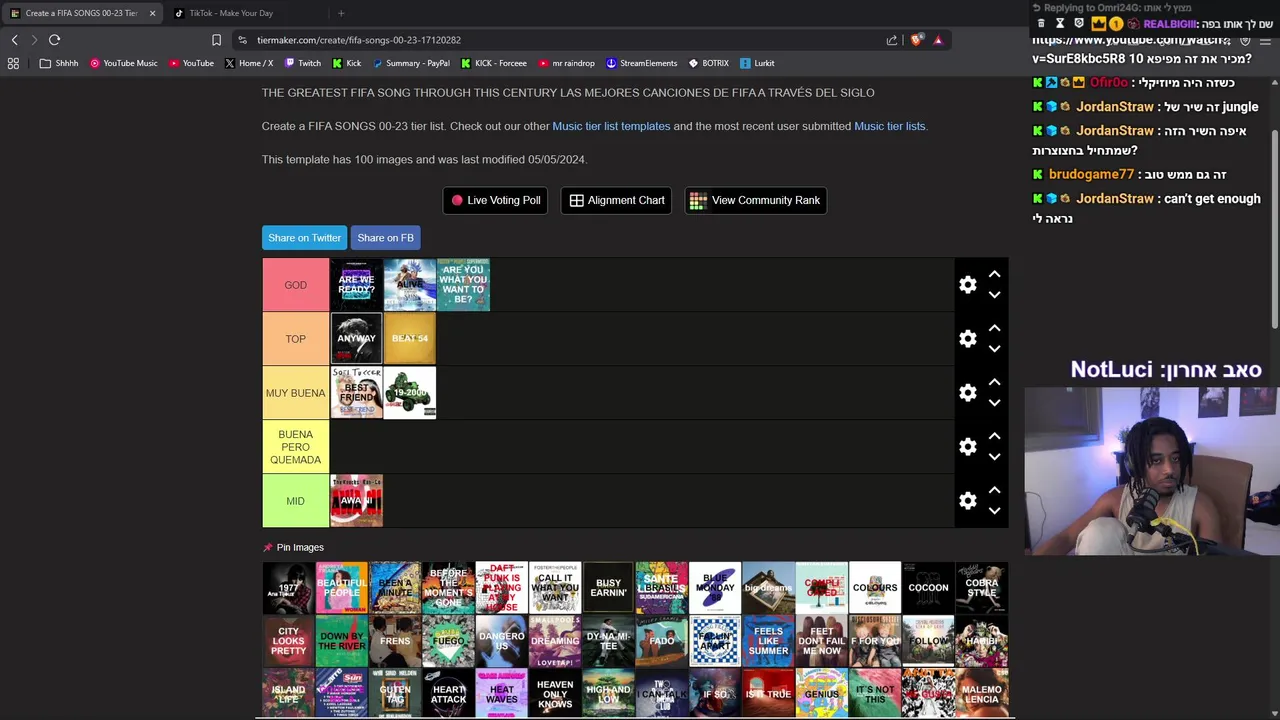Image resolution: width=1280 pixels, height=720 pixels.
Task: Open the Twitch bookmark
Action: 303,63
